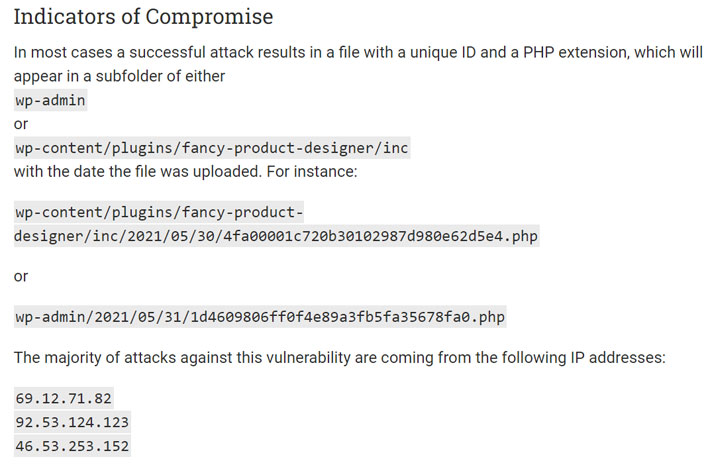
Task: Click the word 'Compromise' in the heading
Action: [x=209, y=17]
